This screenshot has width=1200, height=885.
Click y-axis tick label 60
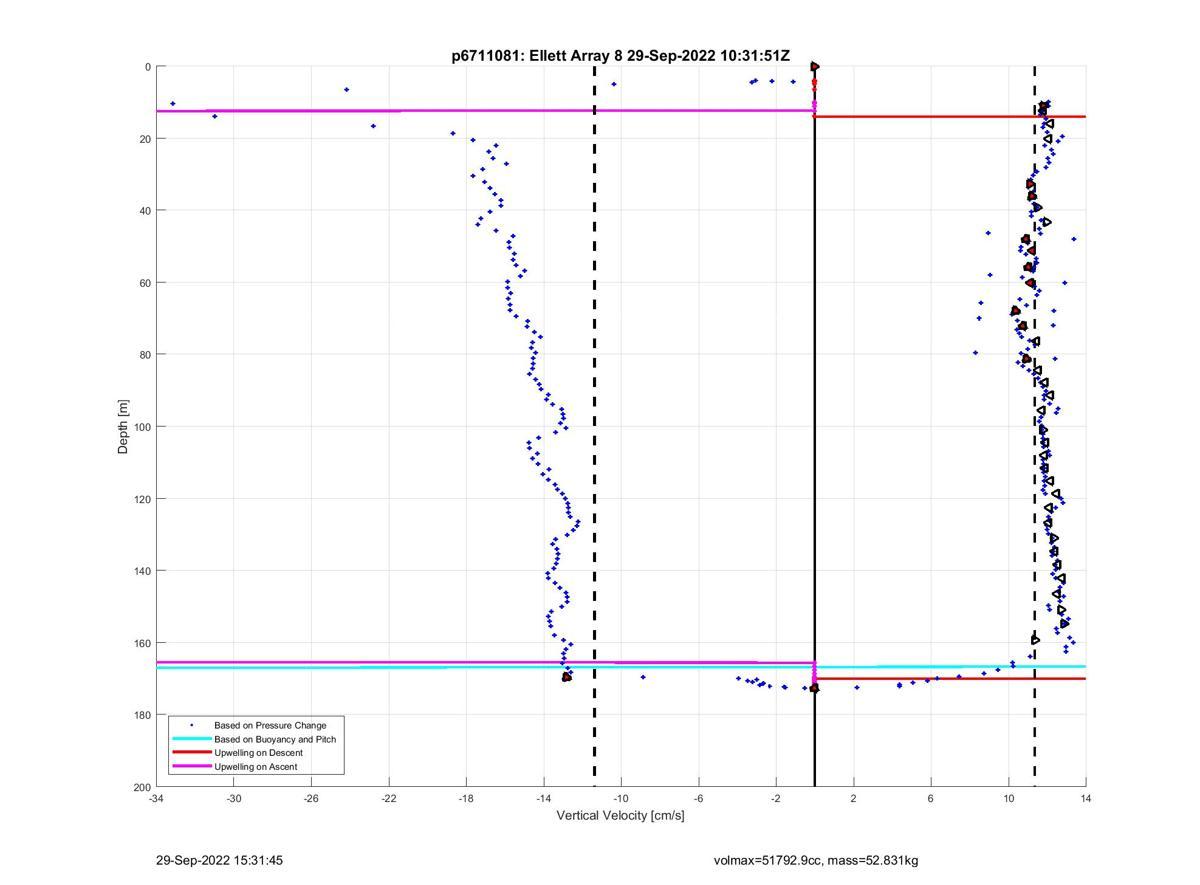point(145,283)
